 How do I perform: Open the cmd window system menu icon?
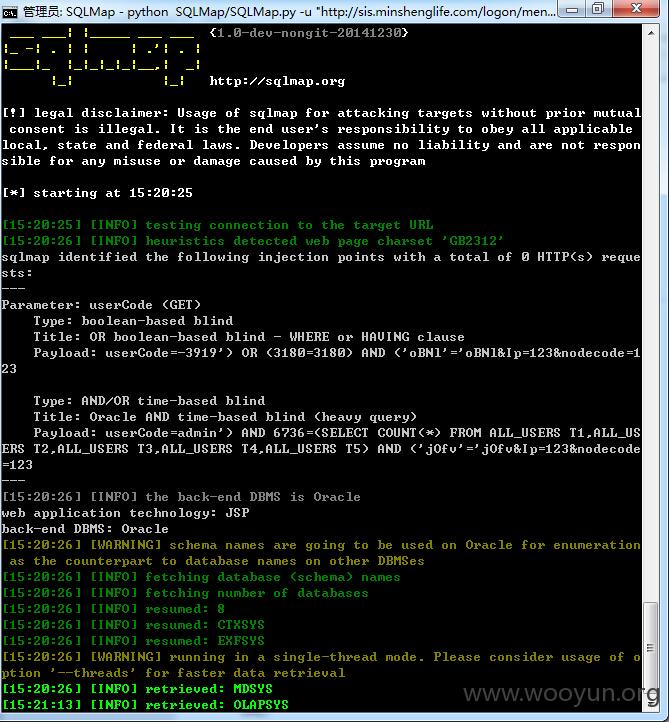tap(9, 12)
